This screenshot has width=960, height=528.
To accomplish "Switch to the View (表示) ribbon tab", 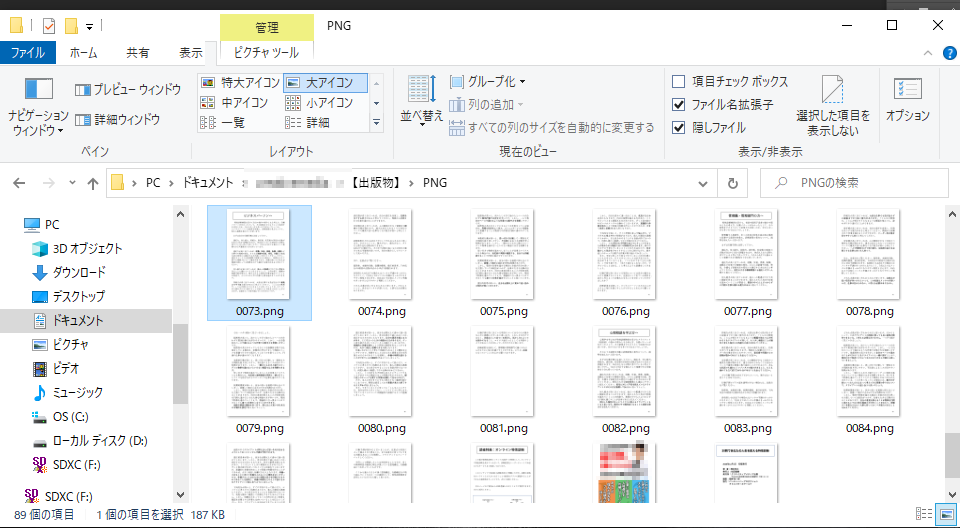I will click(190, 53).
